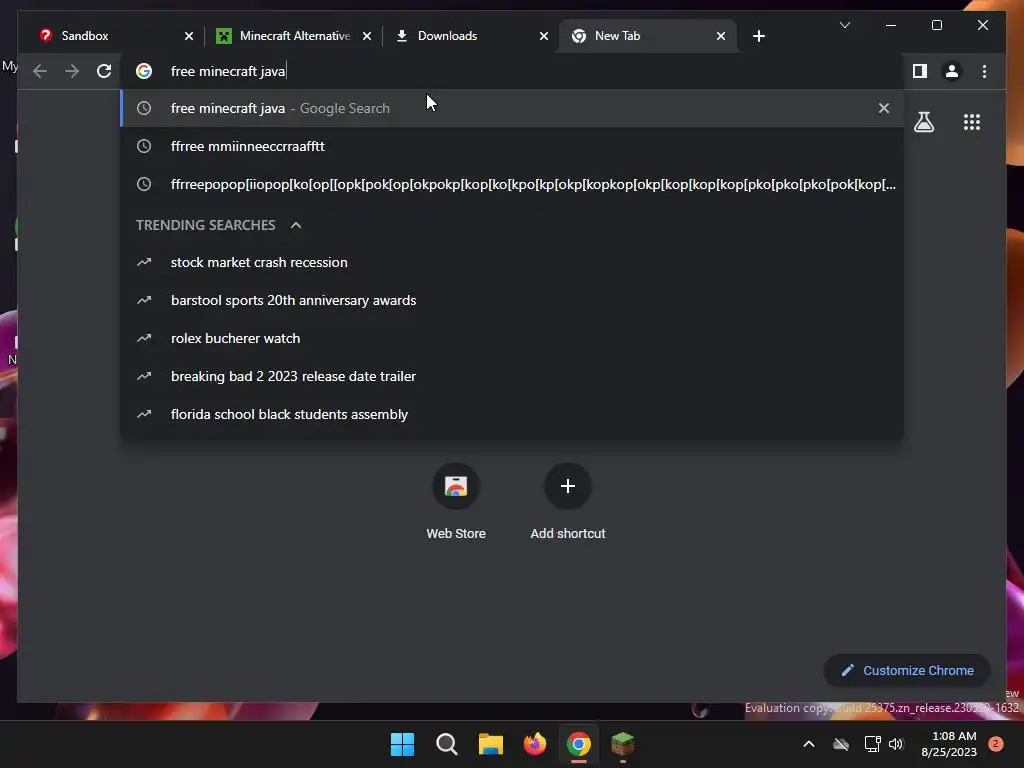Open Chrome's three-dot menu

984,71
